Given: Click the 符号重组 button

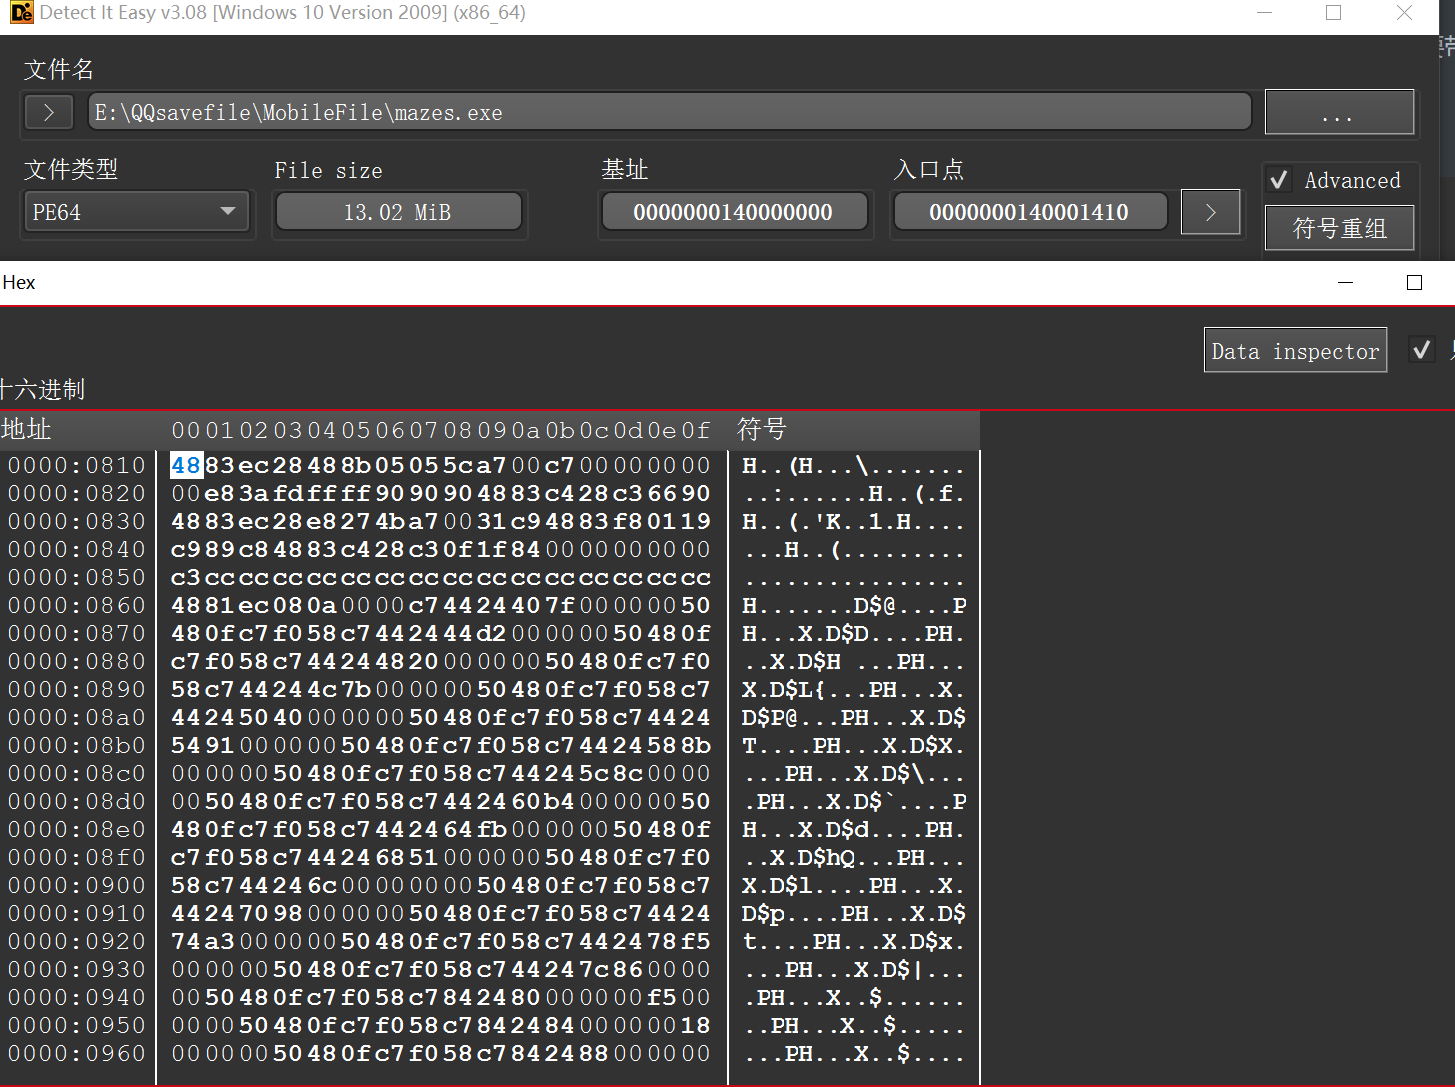Looking at the screenshot, I should (x=1339, y=228).
